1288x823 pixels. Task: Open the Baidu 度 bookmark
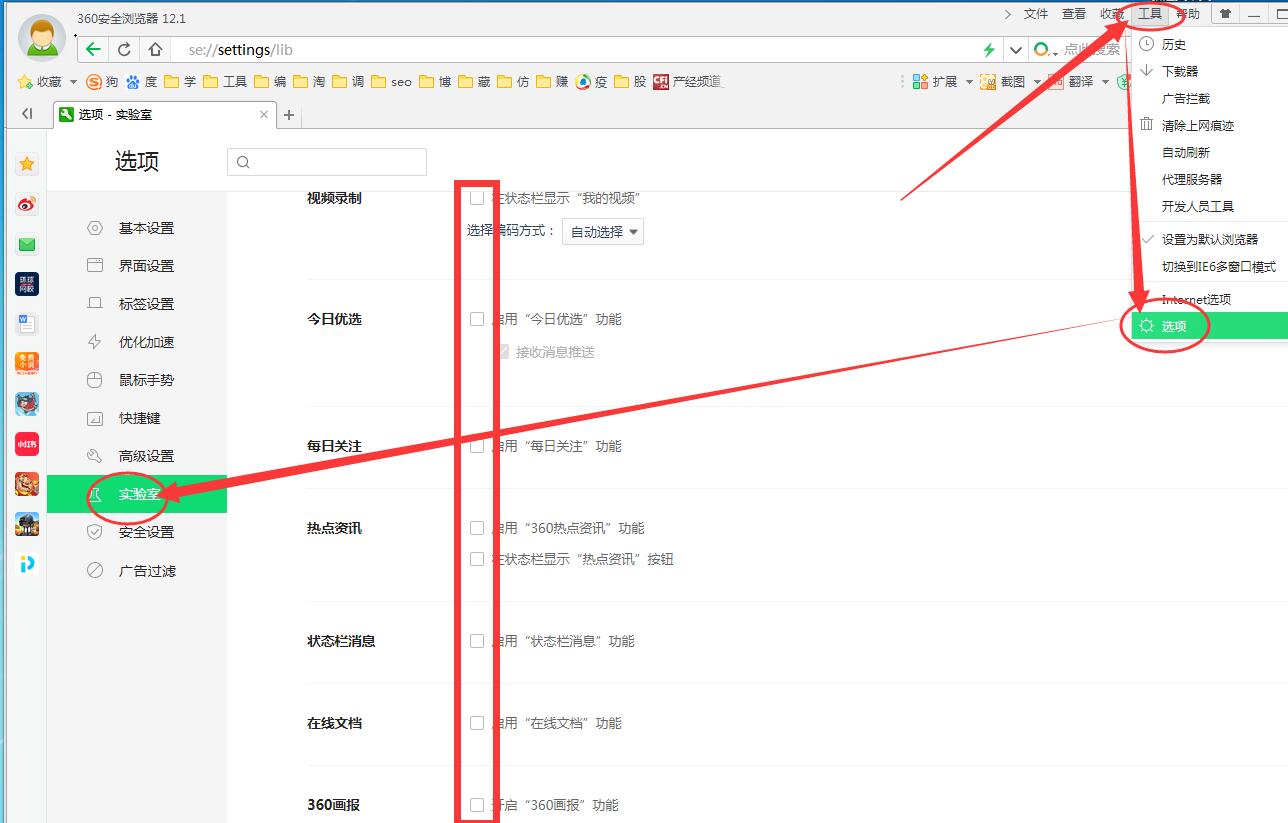141,82
